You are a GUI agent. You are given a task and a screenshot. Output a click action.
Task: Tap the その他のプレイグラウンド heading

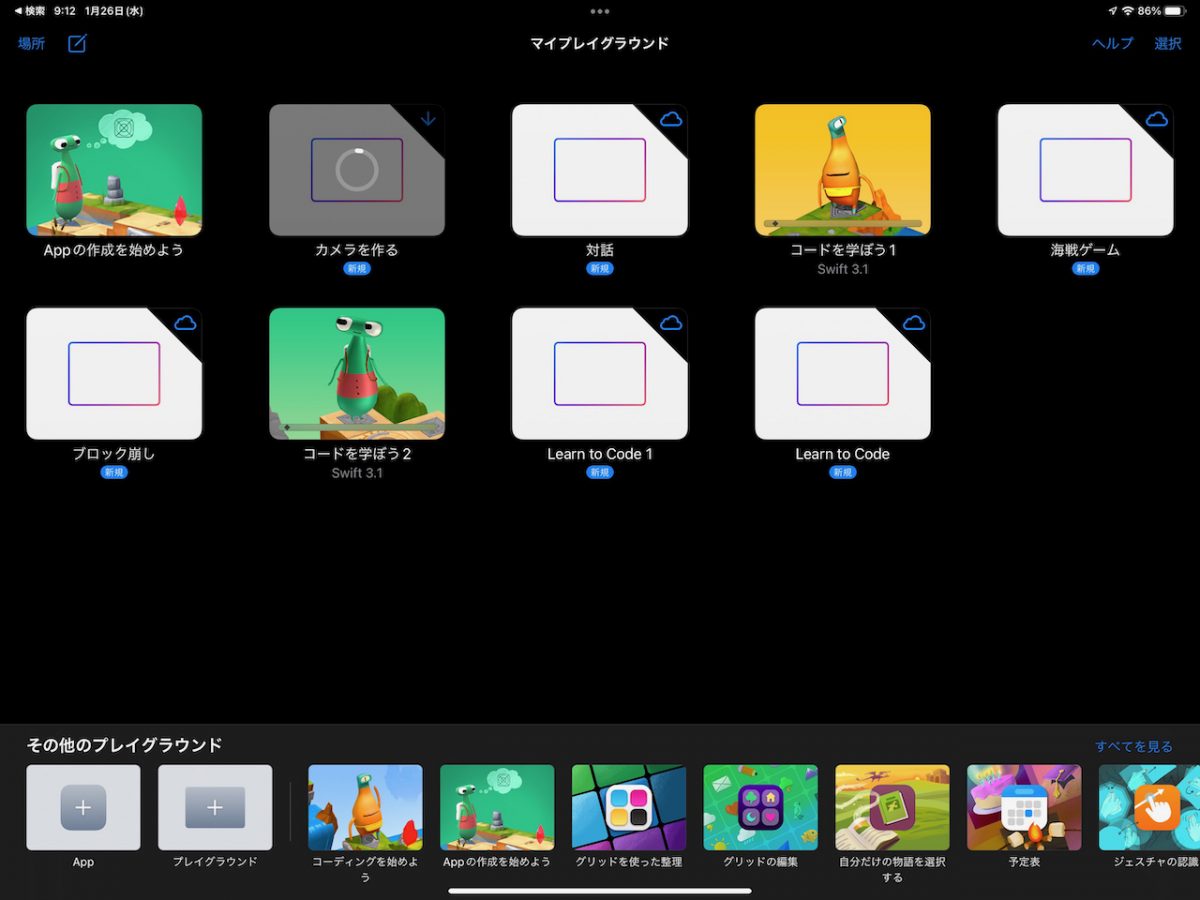(x=124, y=745)
